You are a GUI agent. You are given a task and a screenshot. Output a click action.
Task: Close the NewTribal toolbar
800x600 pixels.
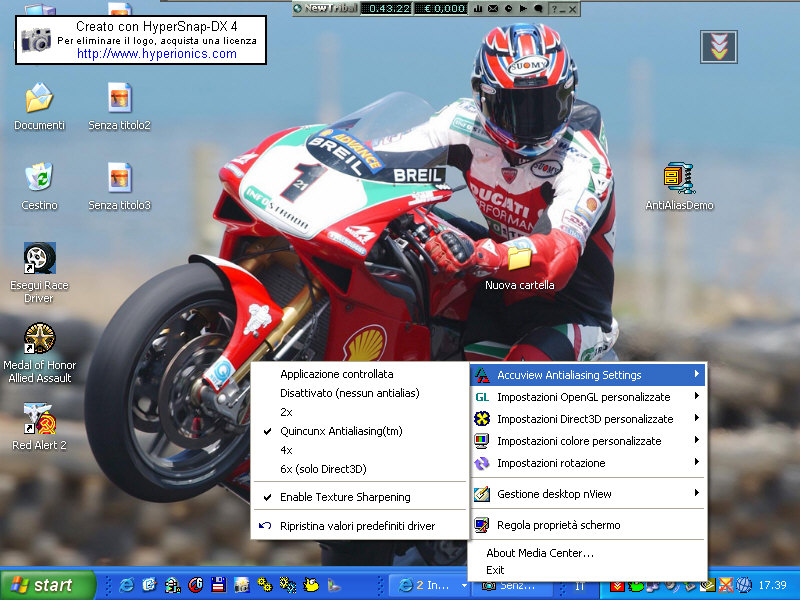point(572,9)
